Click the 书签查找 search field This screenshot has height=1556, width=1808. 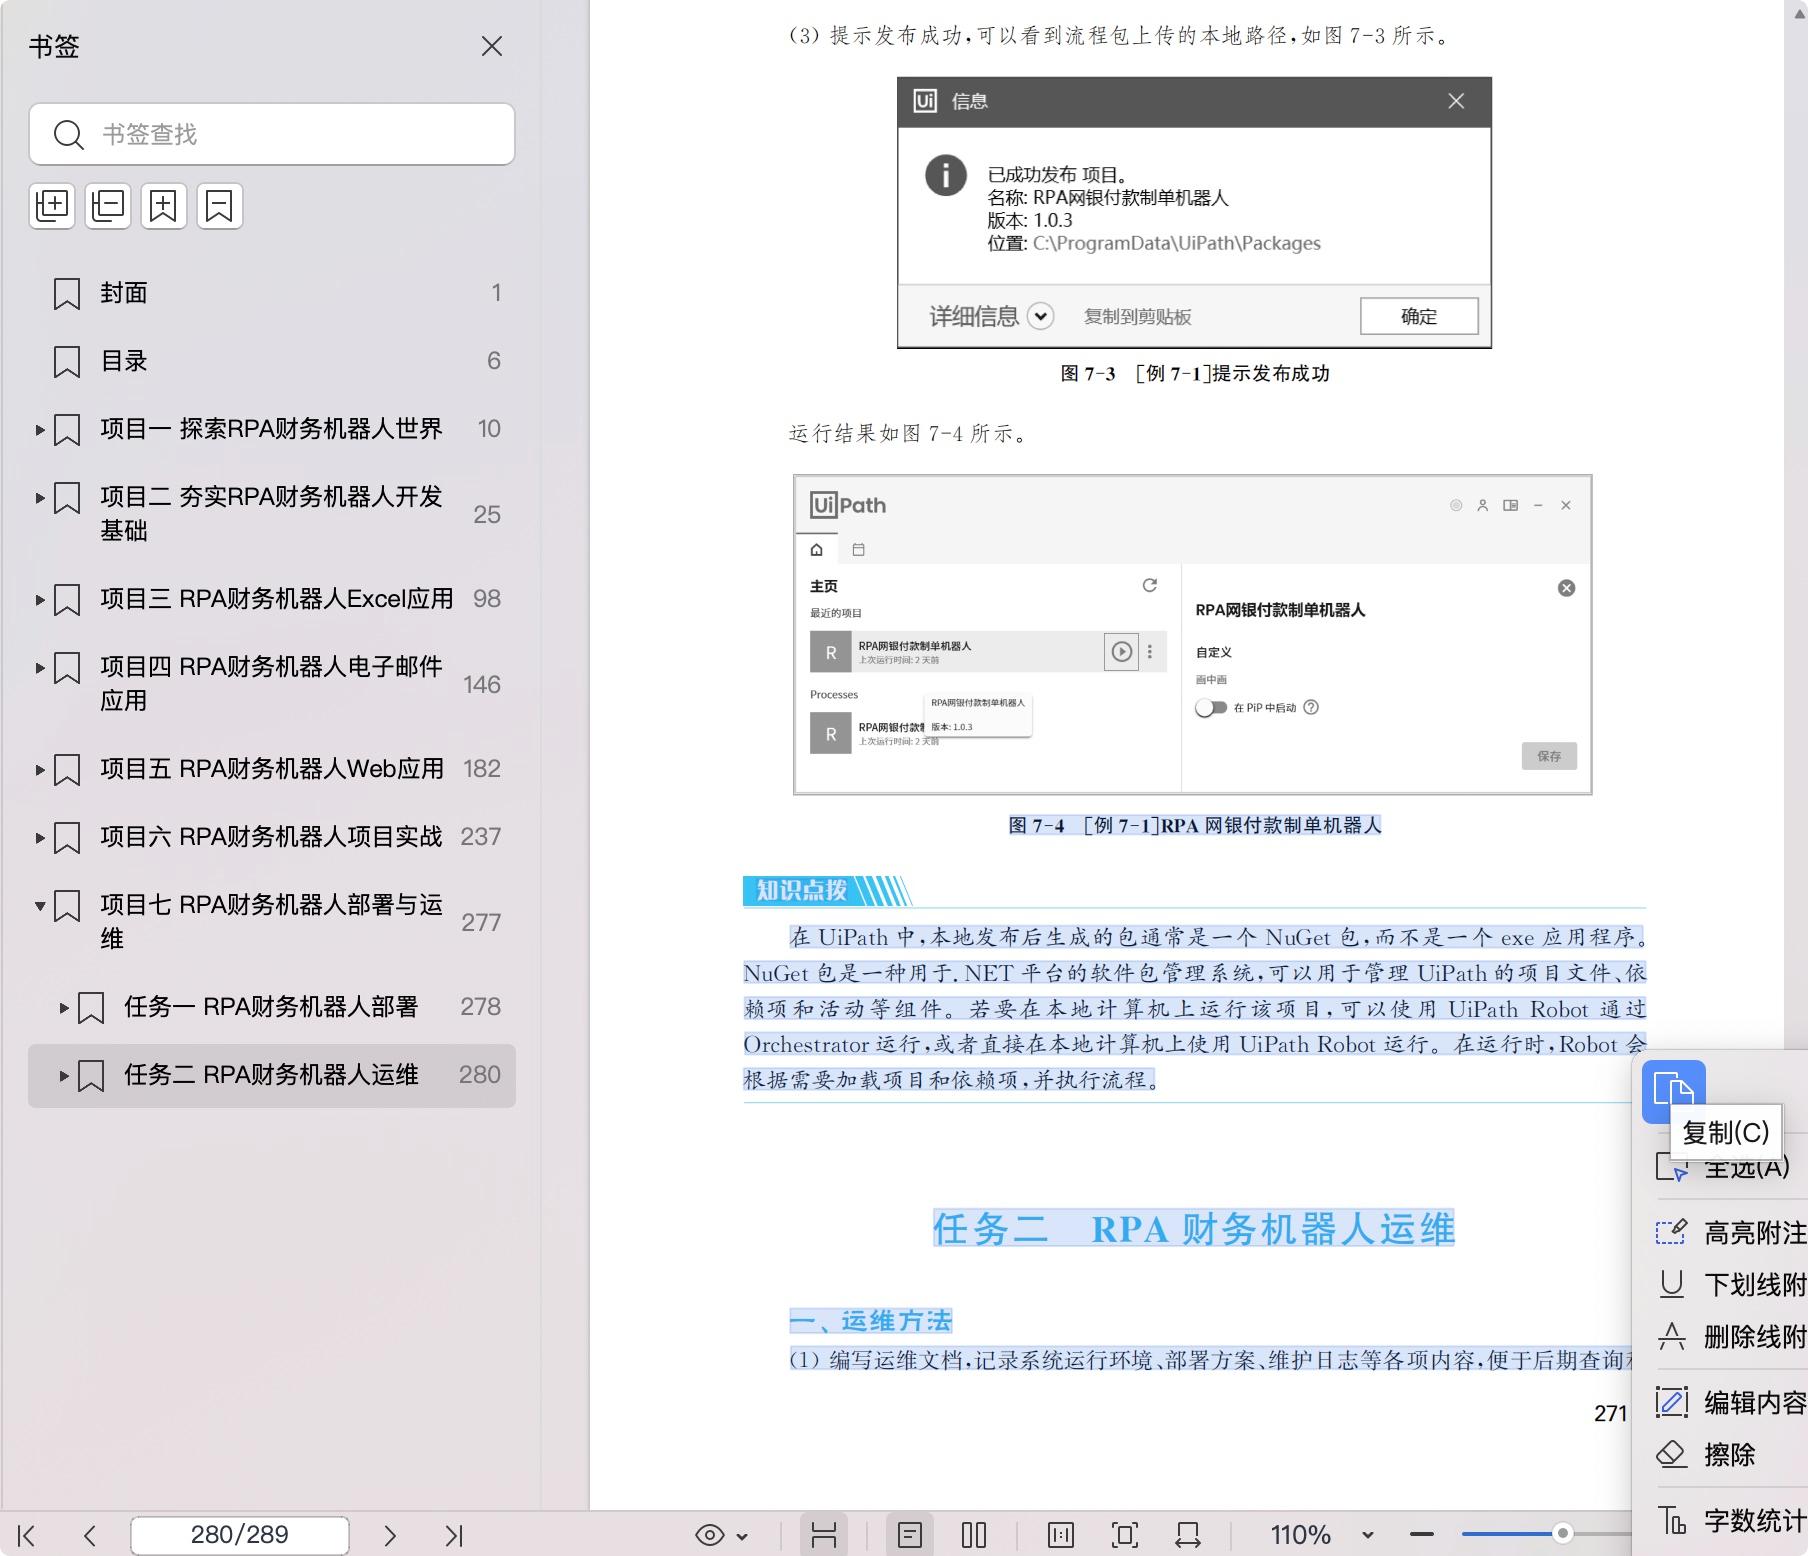click(272, 134)
